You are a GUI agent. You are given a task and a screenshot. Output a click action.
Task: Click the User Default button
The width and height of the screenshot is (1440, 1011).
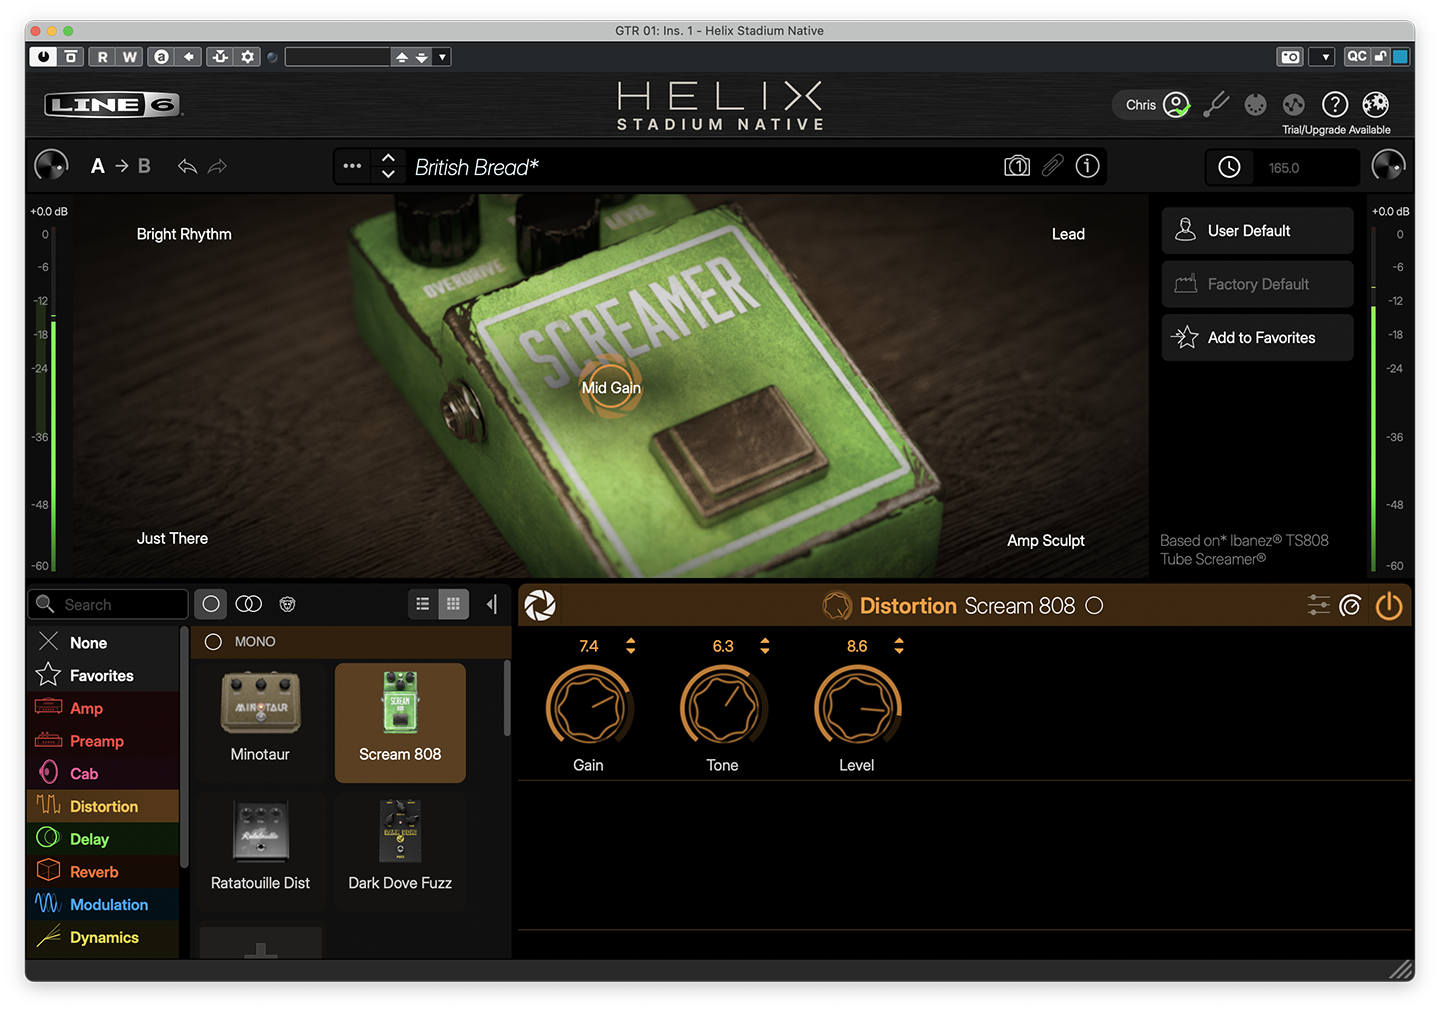[x=1258, y=231]
